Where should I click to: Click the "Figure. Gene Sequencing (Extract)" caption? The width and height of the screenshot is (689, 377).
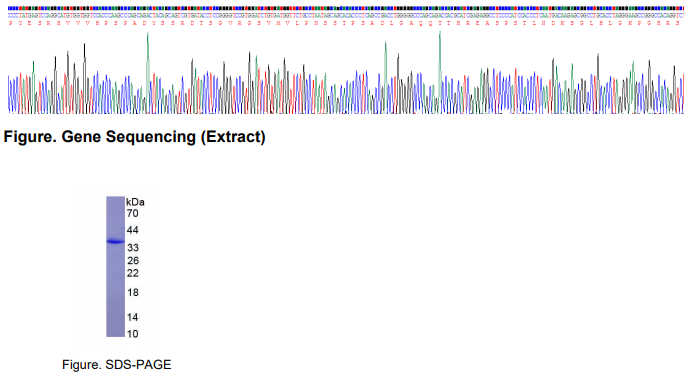134,137
